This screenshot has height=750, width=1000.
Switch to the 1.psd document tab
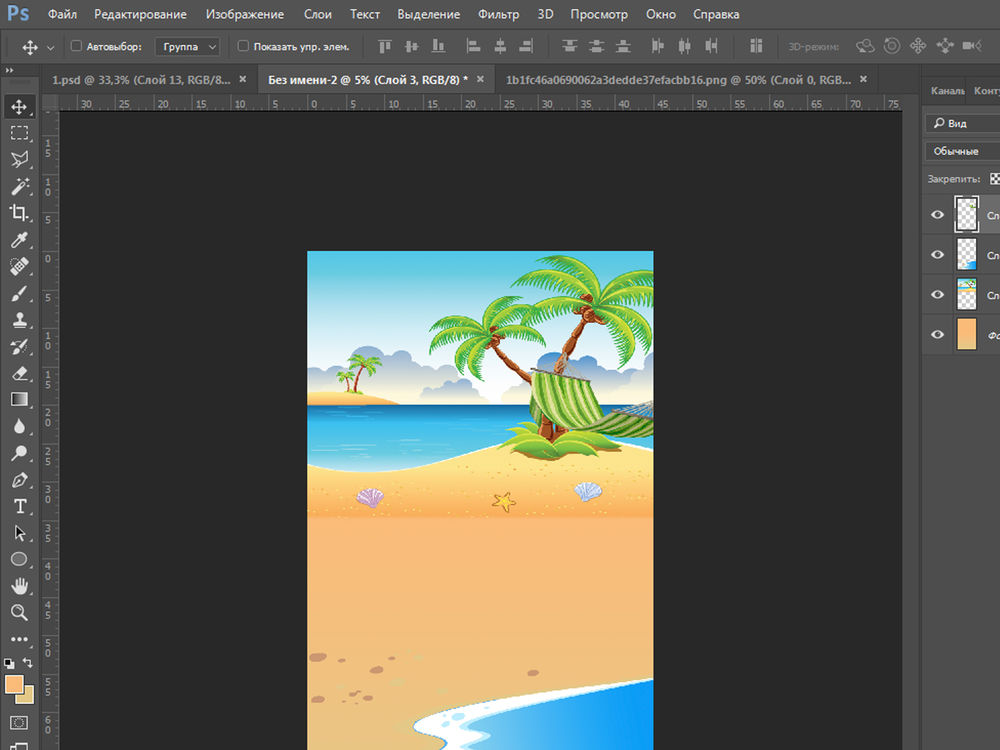click(140, 80)
